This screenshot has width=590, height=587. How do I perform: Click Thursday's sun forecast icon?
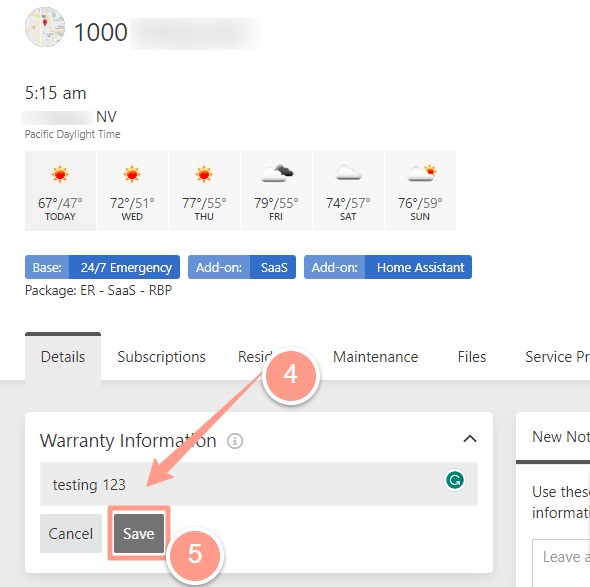pos(204,174)
